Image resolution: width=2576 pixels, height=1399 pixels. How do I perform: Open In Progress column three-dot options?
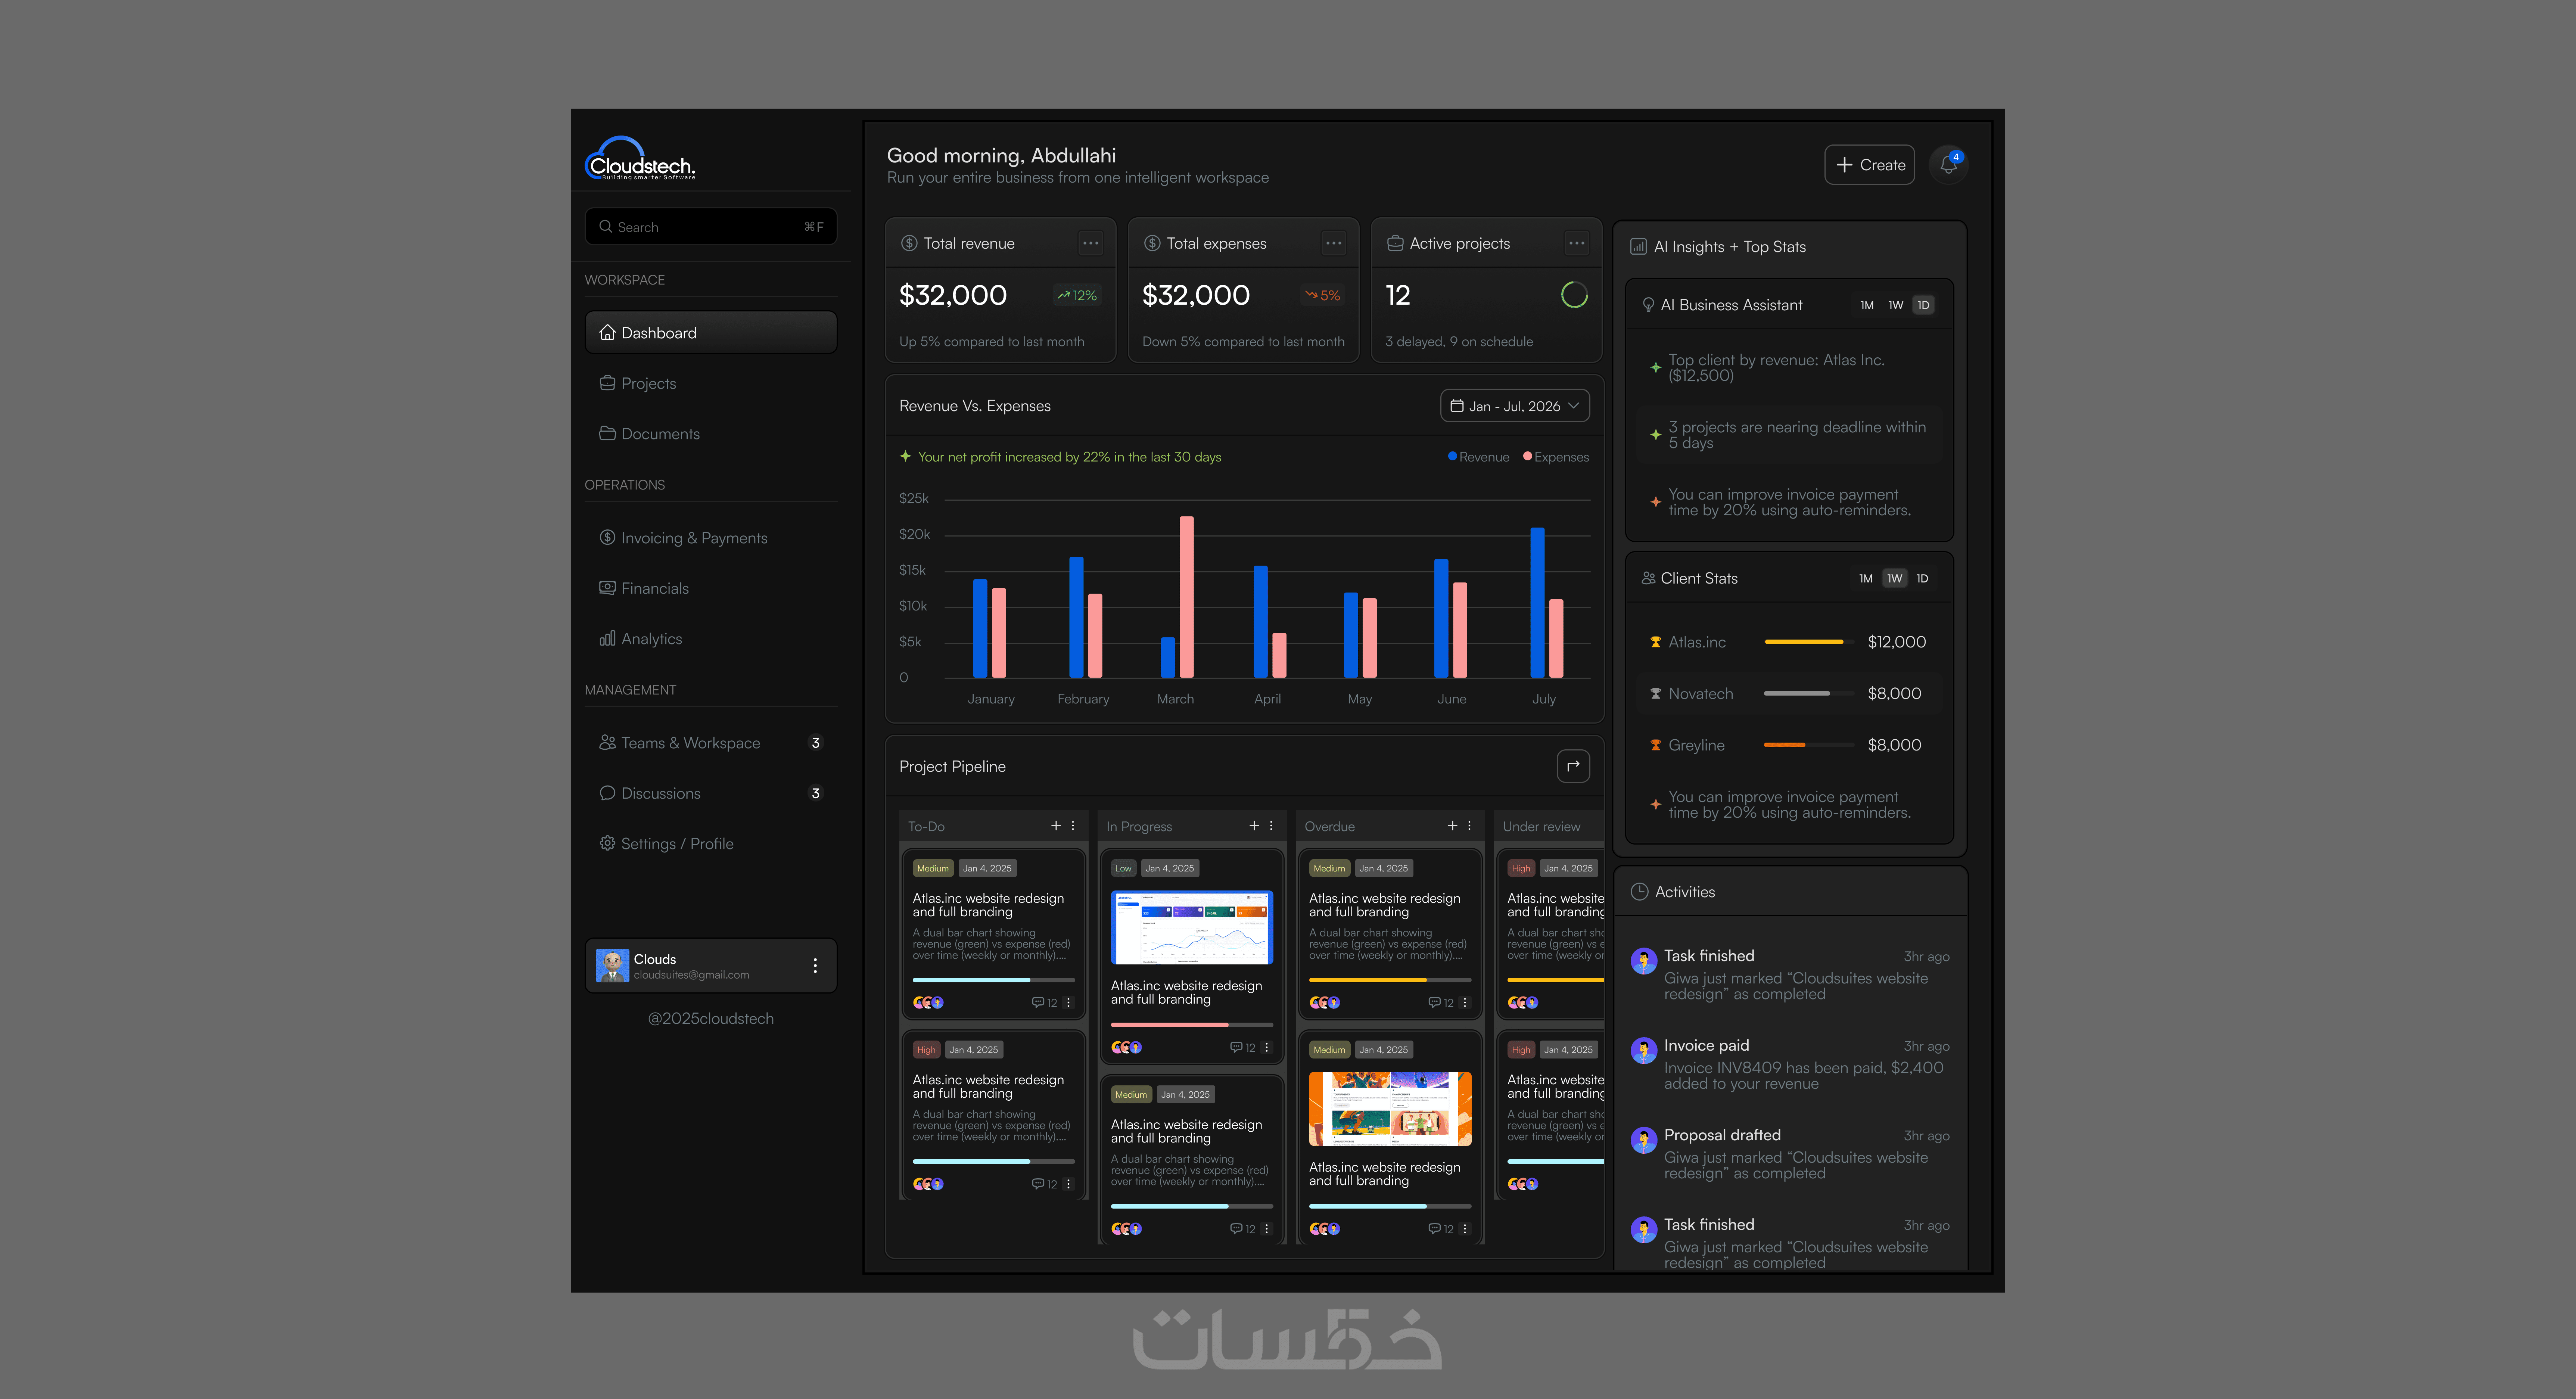[x=1271, y=825]
